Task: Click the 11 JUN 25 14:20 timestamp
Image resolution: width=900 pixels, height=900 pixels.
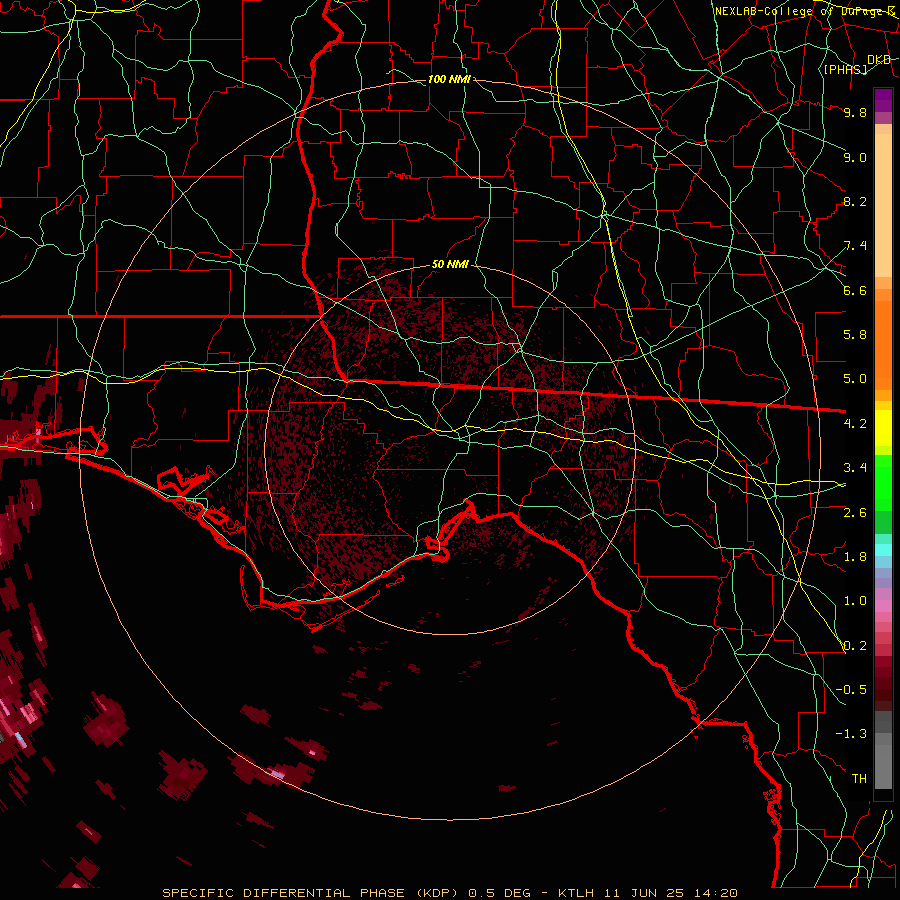Action: tap(669, 893)
